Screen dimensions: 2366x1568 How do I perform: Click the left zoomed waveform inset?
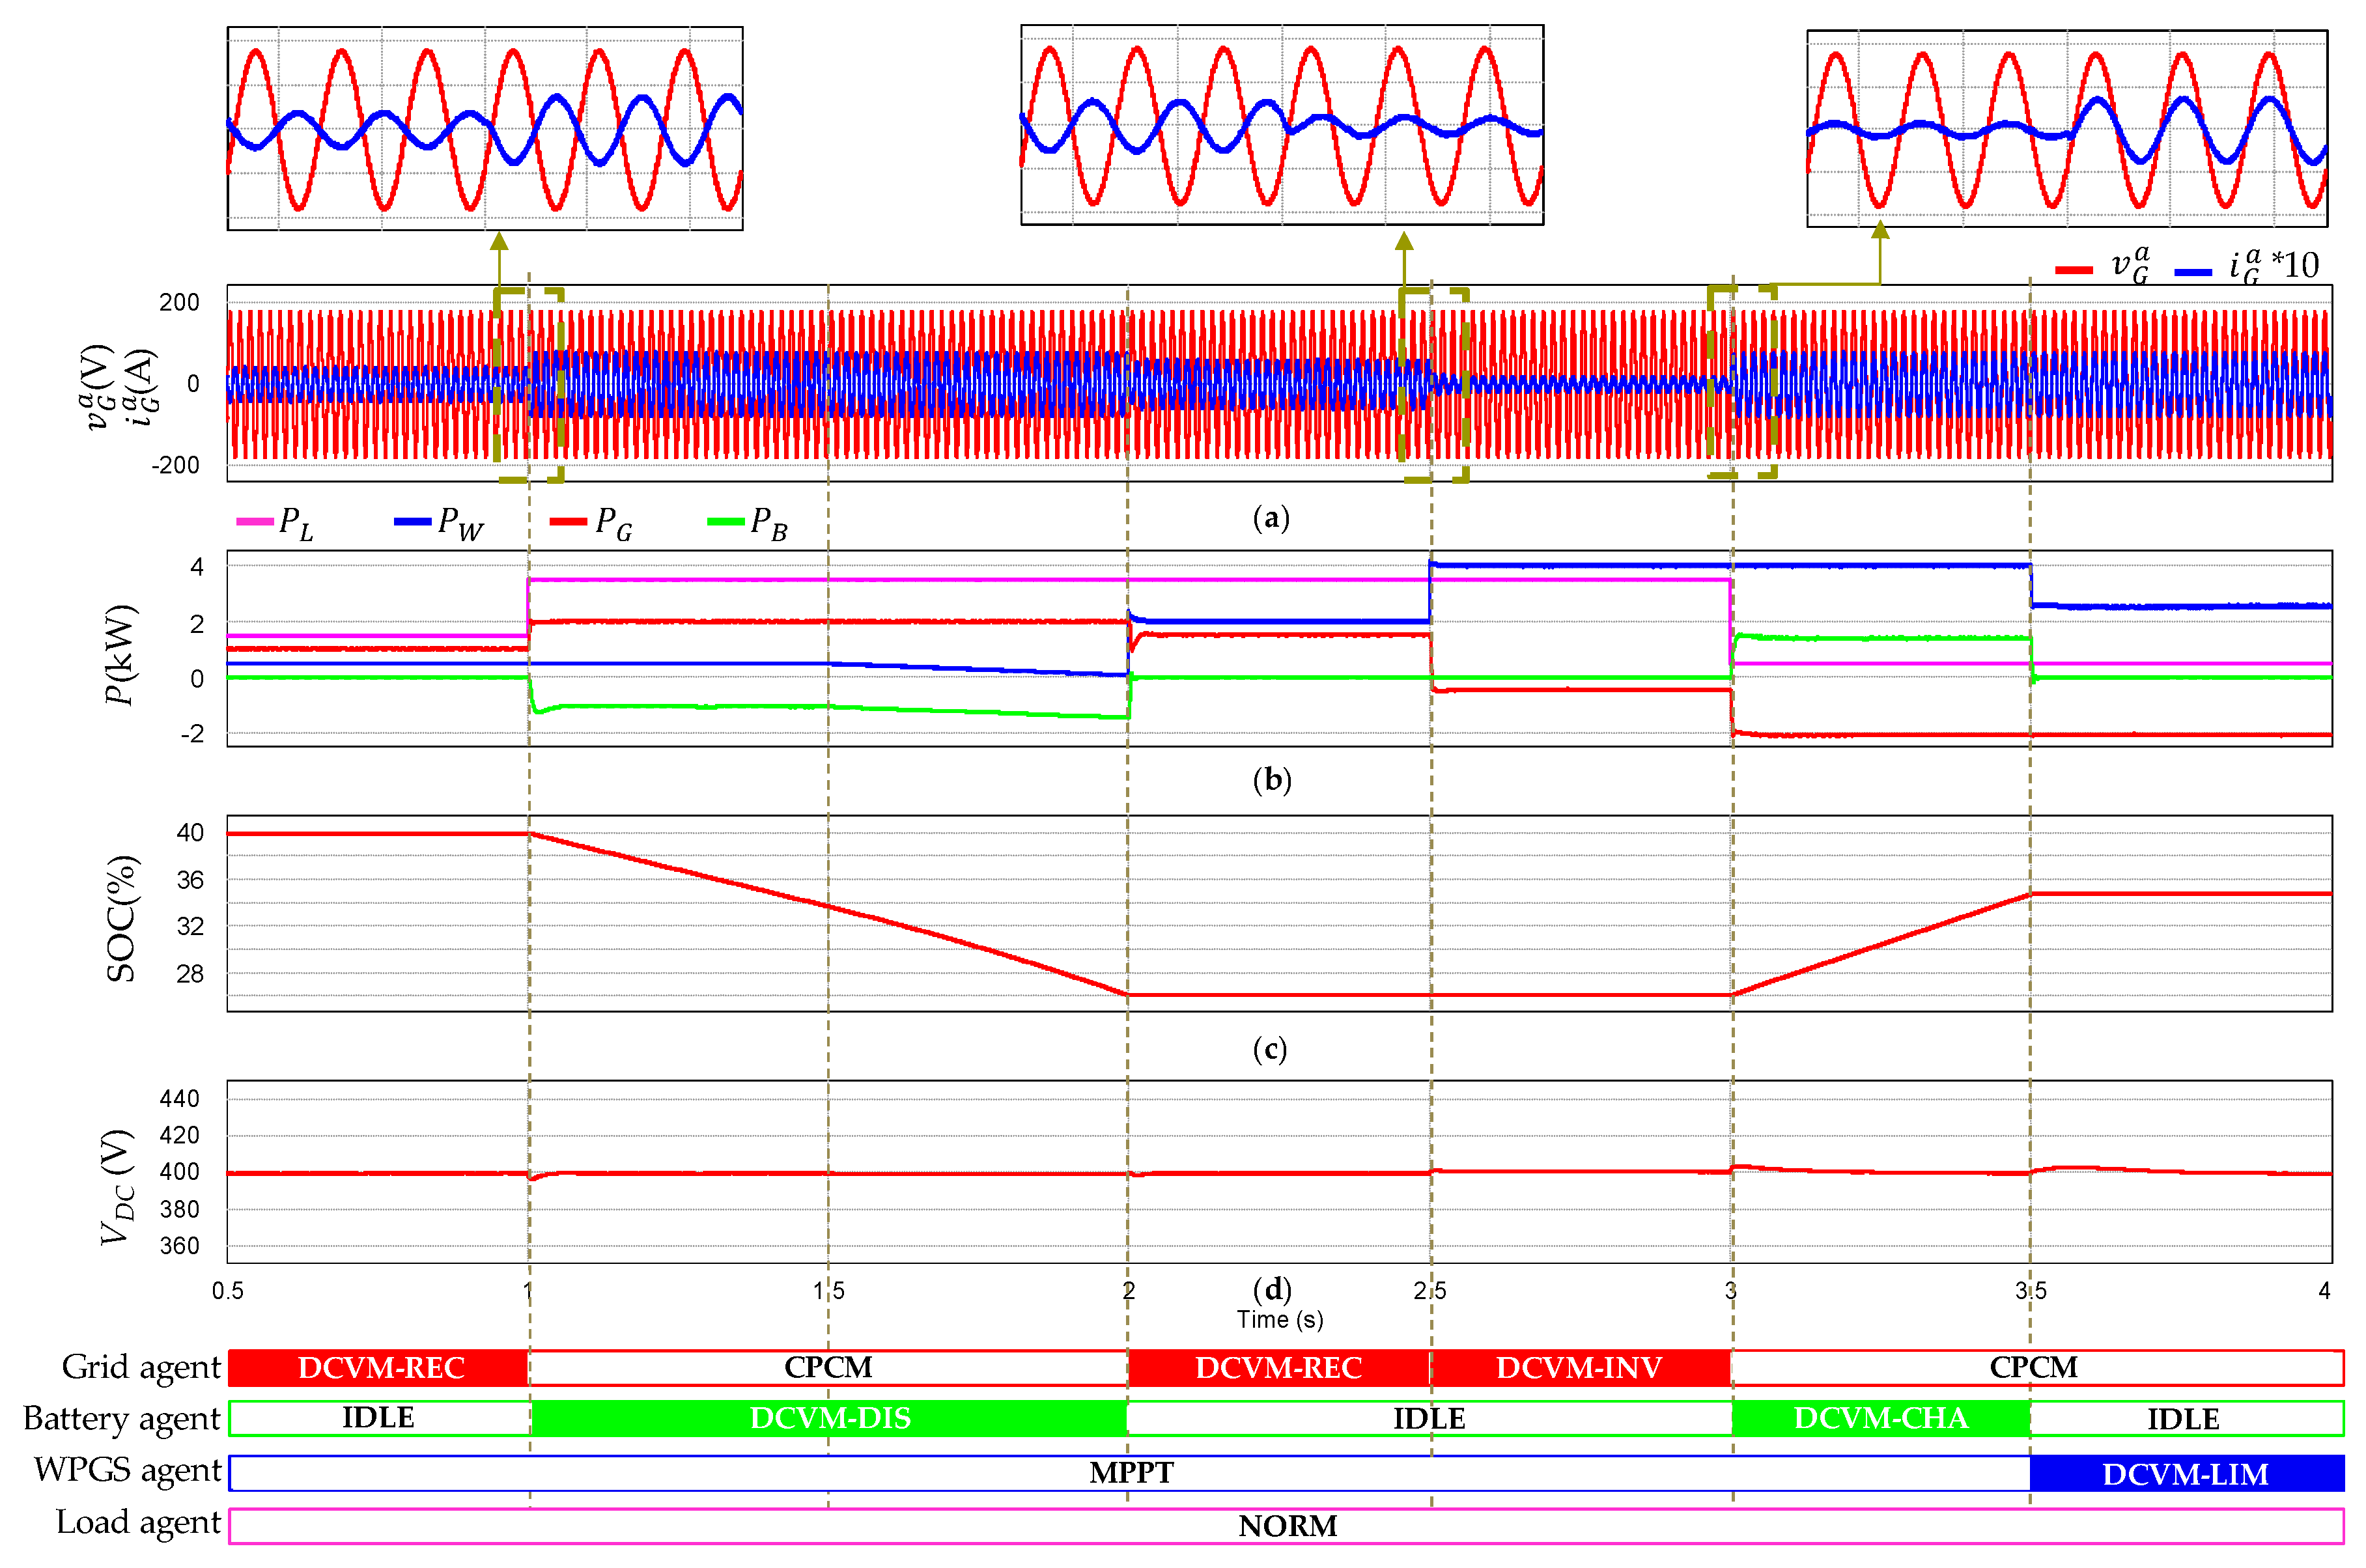coord(485,128)
